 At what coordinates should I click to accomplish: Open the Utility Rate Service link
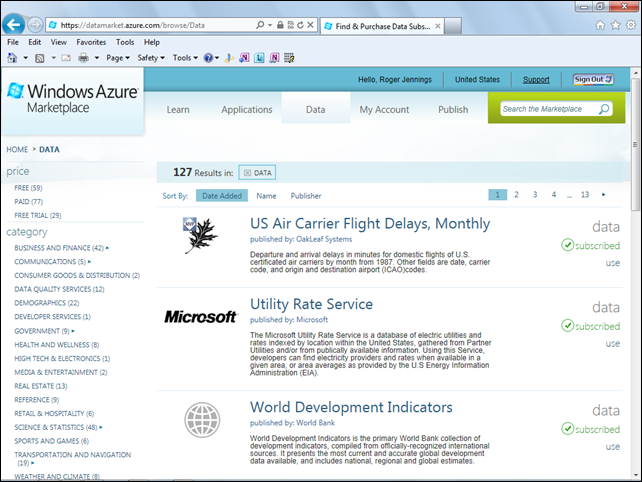click(x=311, y=304)
